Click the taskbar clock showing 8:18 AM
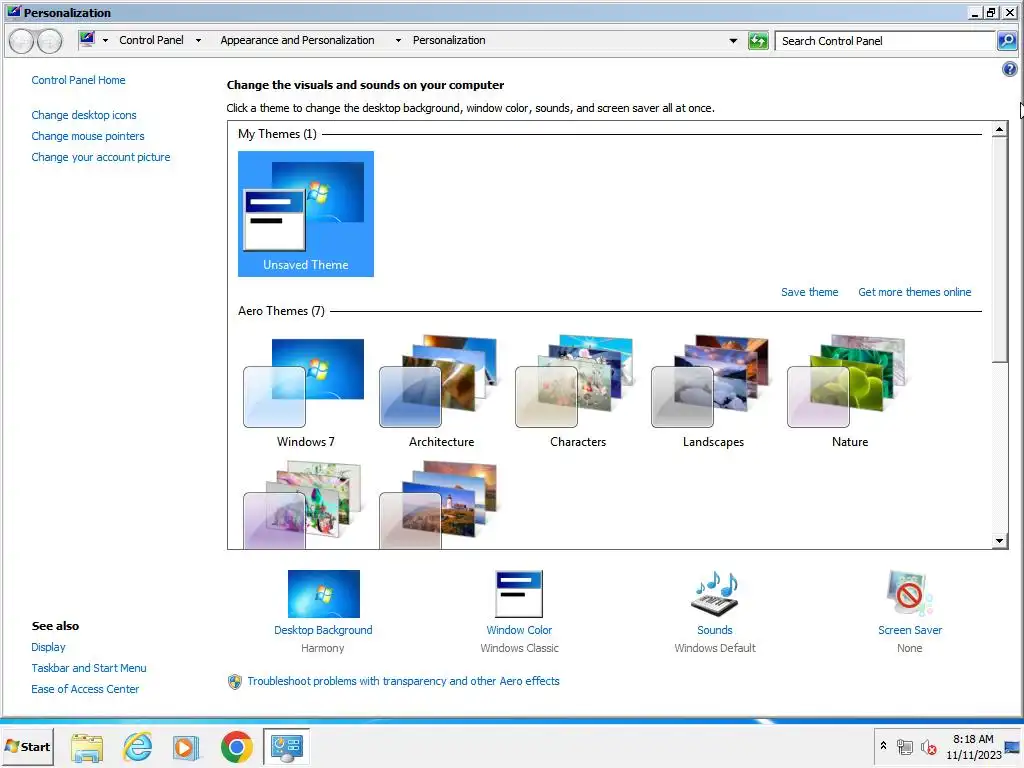The image size is (1024, 768). tap(973, 746)
